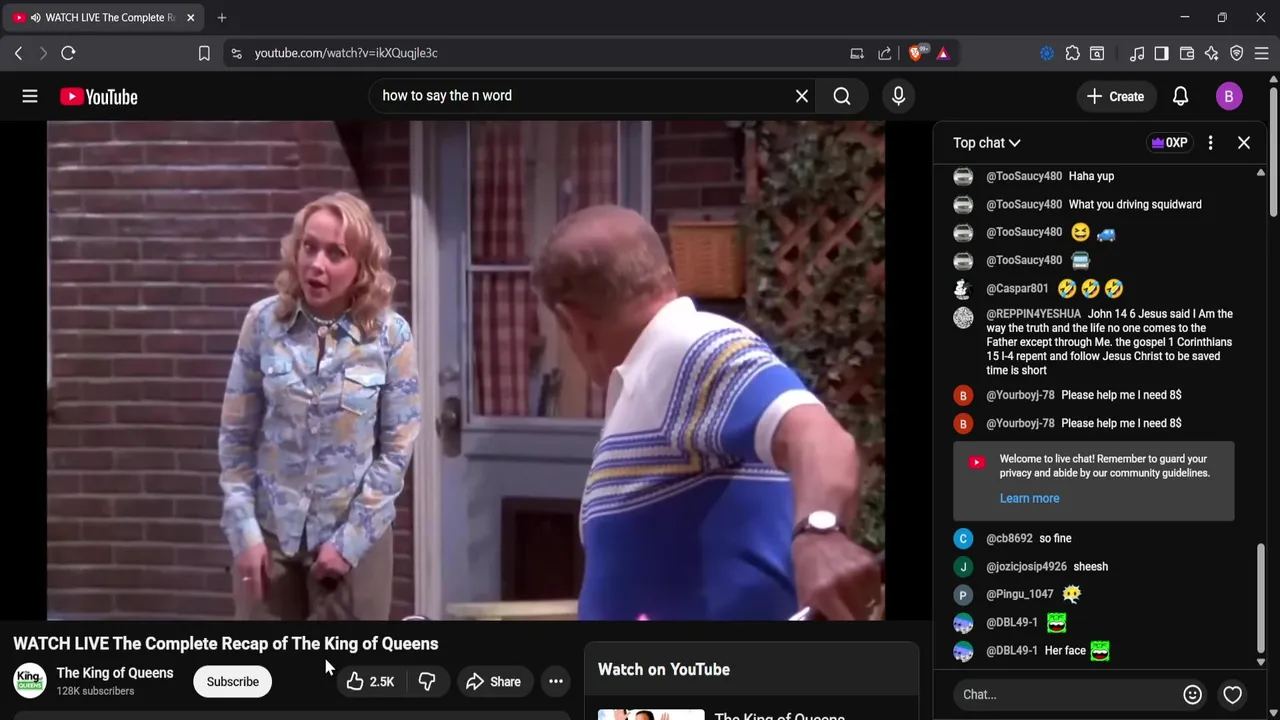This screenshot has height=720, width=1280.
Task: Open live chat three-dot options
Action: (1210, 143)
